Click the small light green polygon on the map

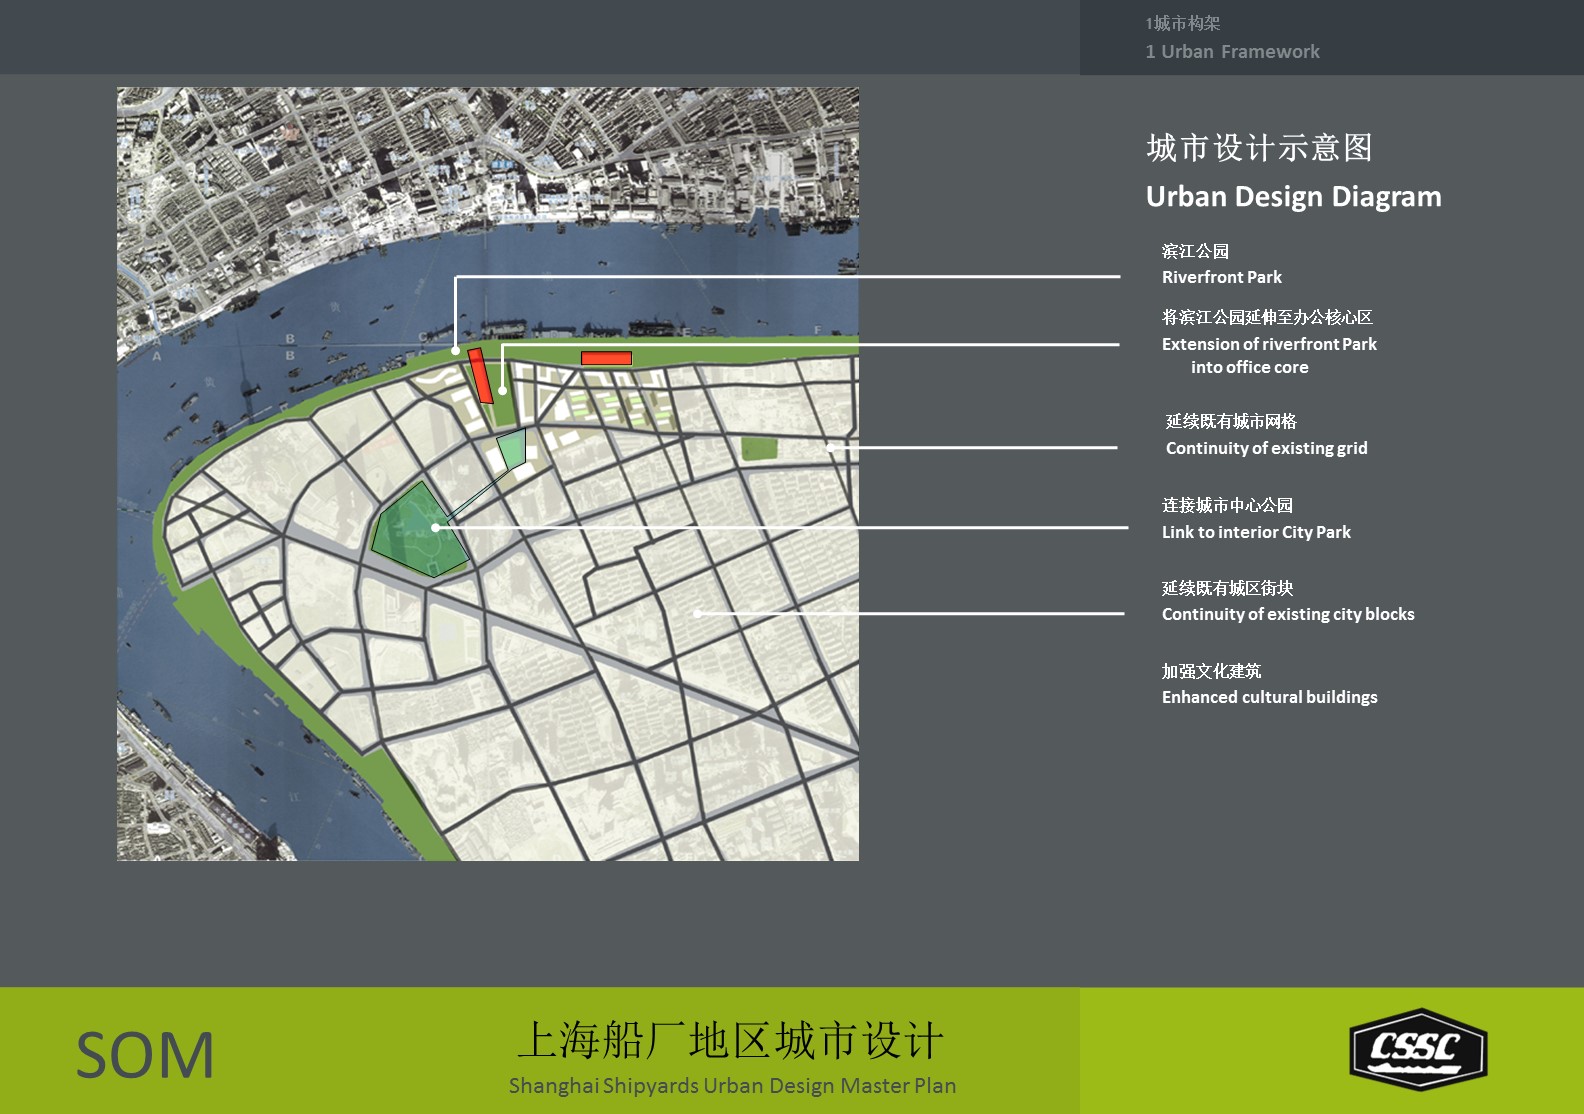point(512,449)
